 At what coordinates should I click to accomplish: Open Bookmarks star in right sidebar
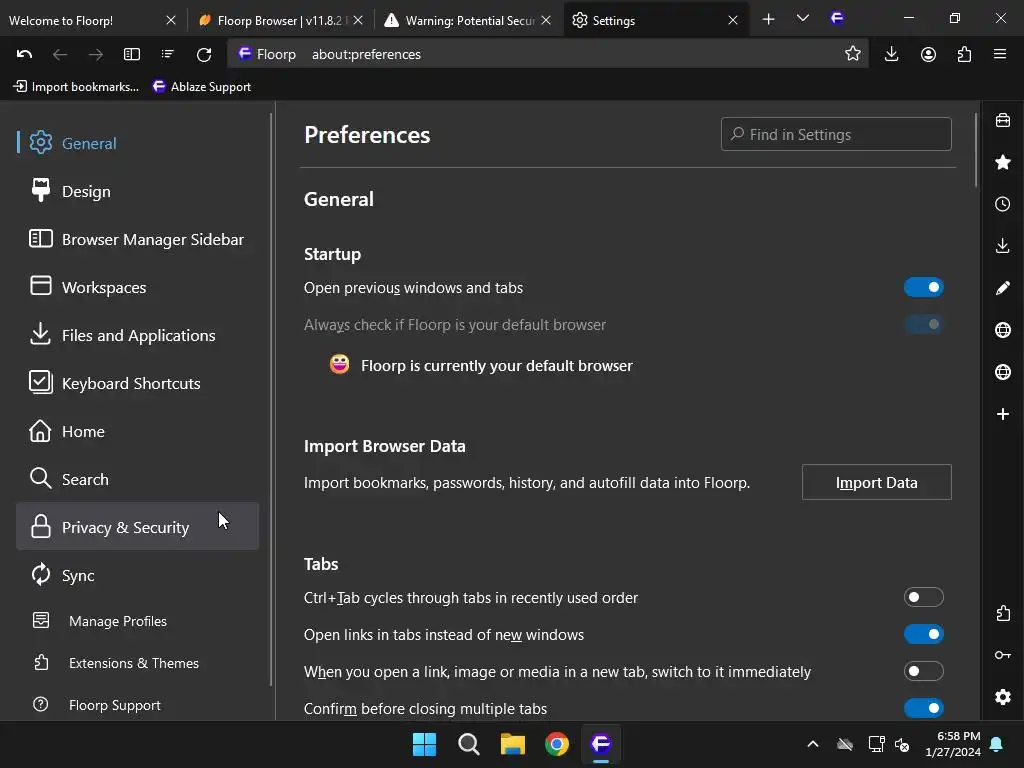[1003, 162]
